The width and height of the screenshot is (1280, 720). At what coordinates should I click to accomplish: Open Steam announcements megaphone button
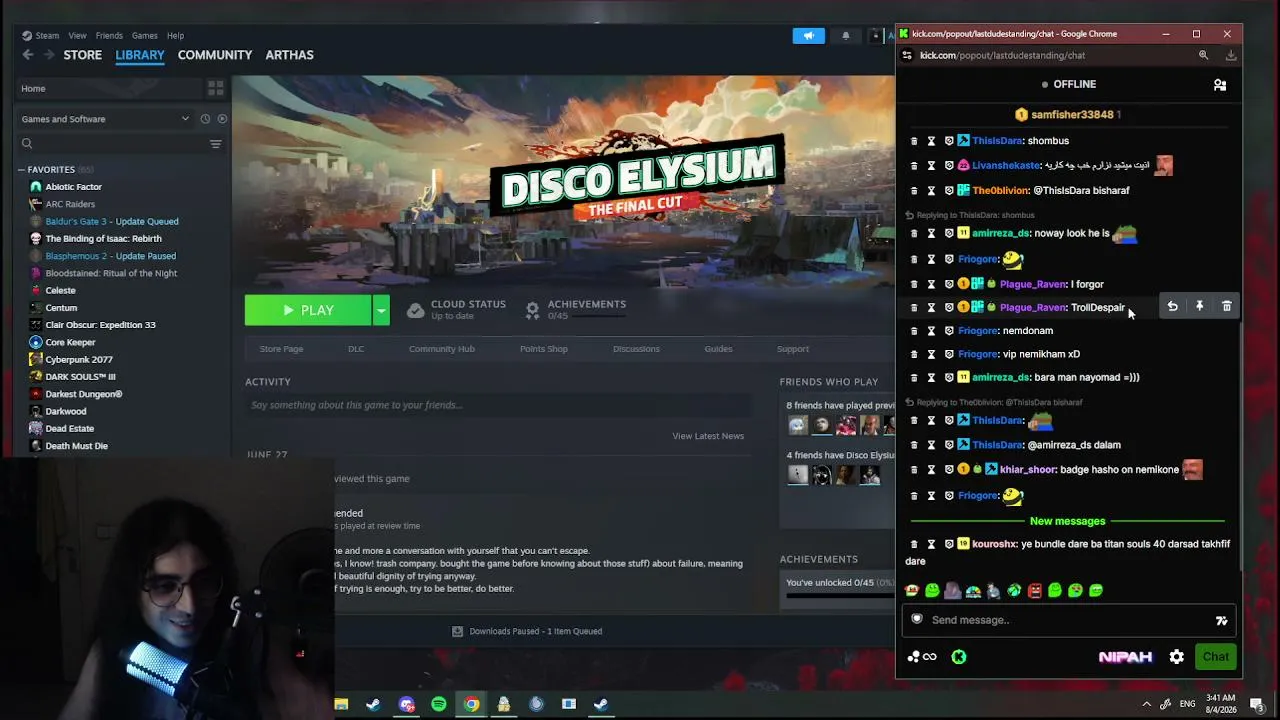(808, 36)
